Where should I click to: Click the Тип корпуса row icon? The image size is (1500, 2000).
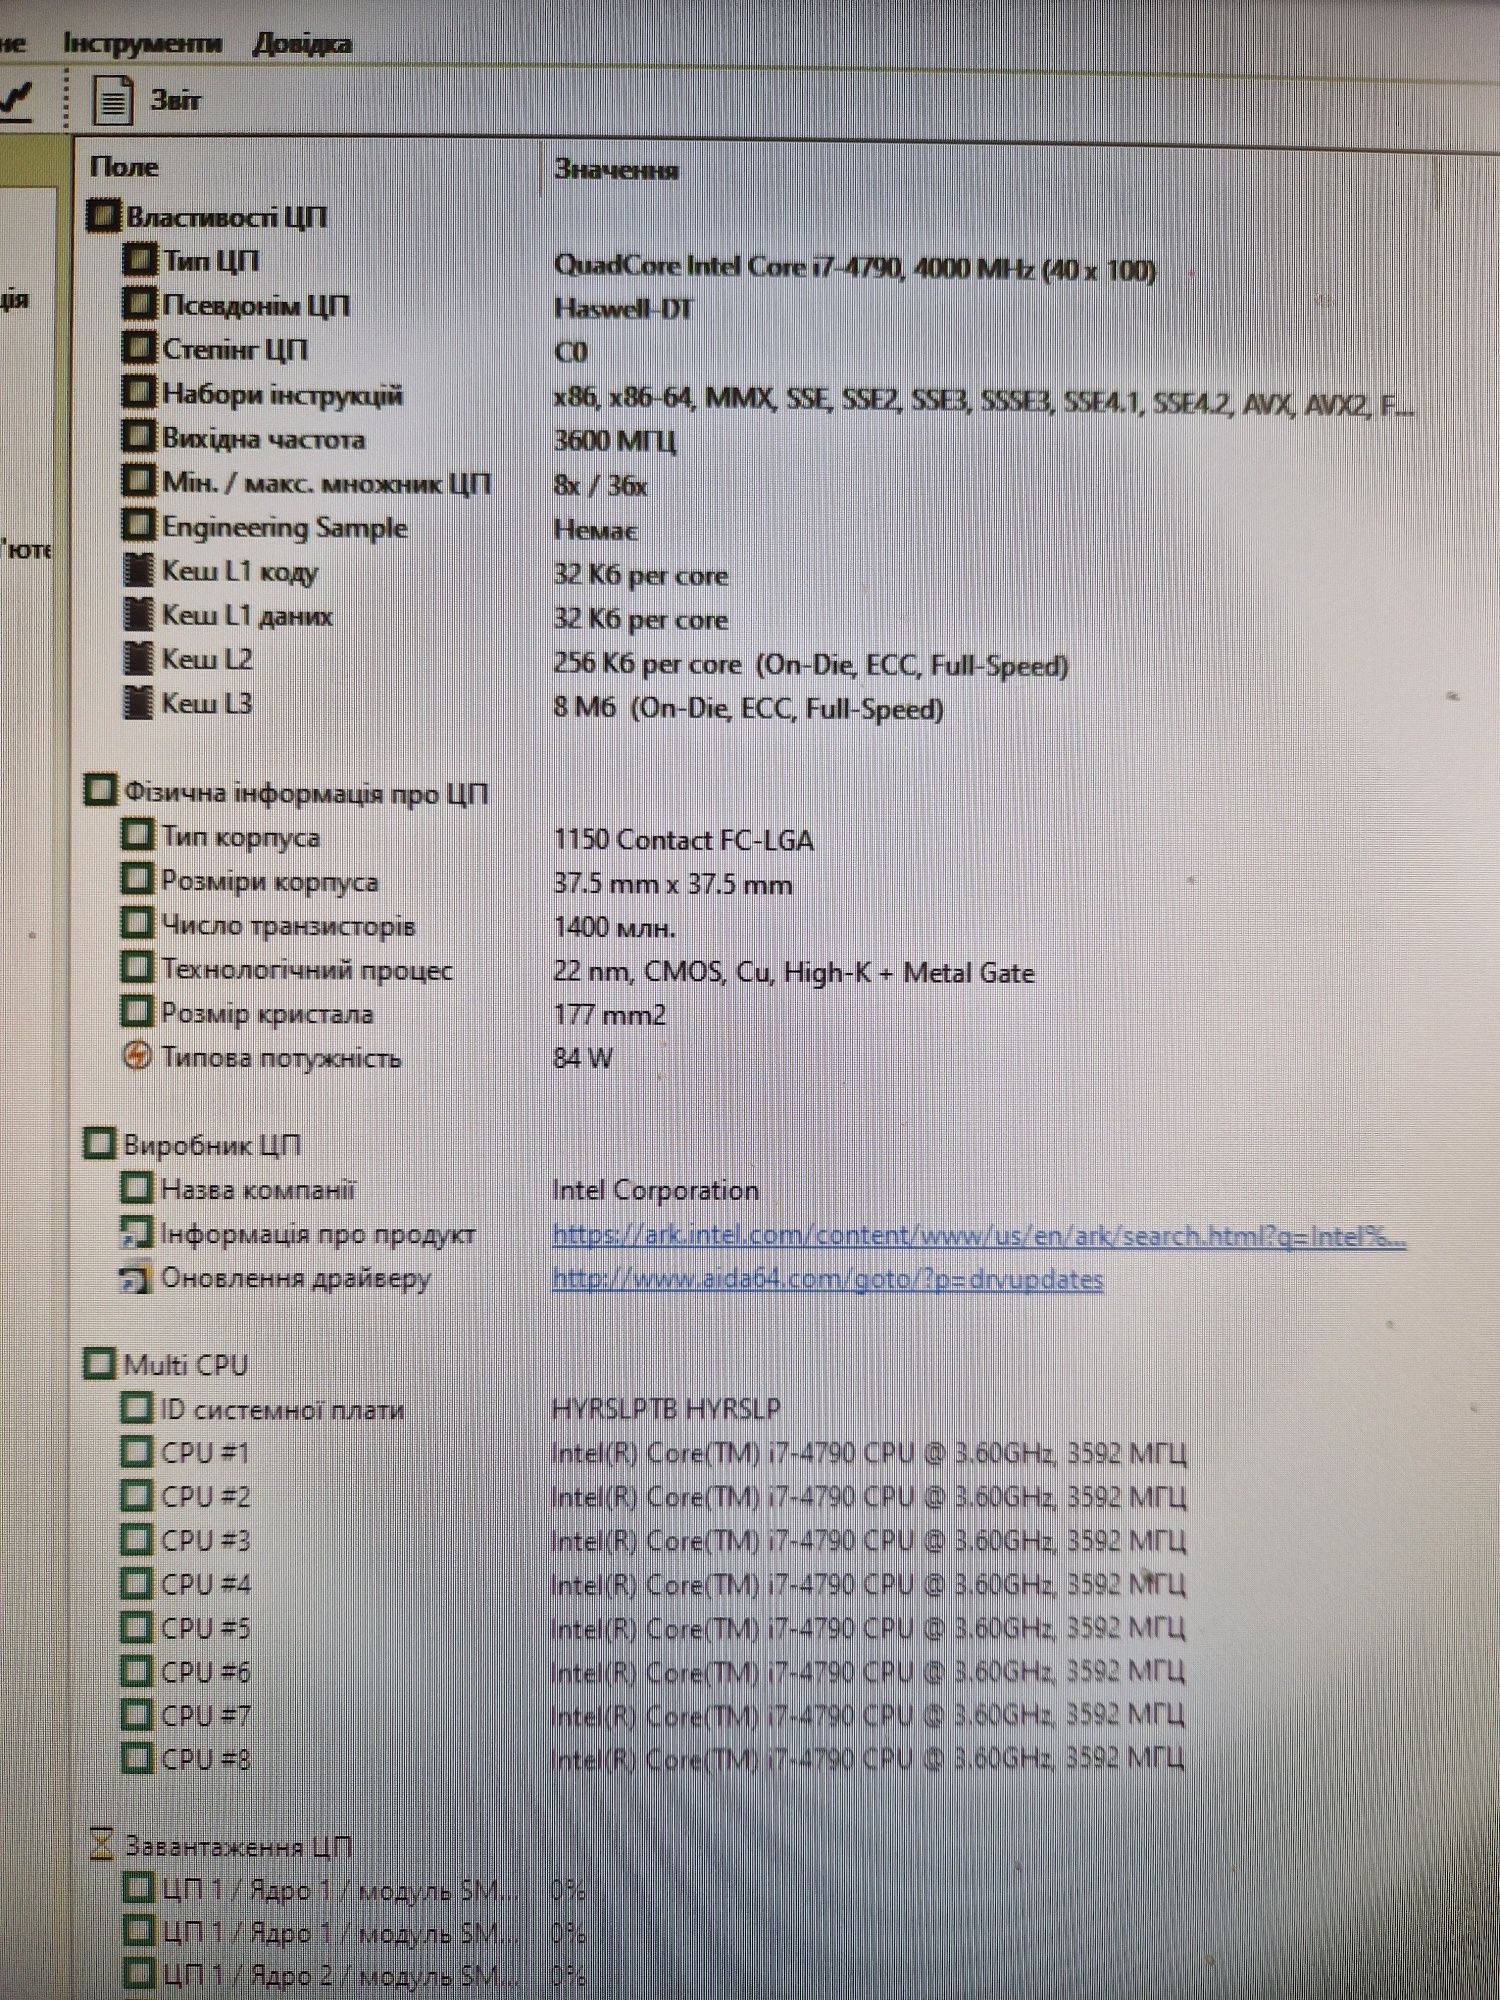[138, 836]
